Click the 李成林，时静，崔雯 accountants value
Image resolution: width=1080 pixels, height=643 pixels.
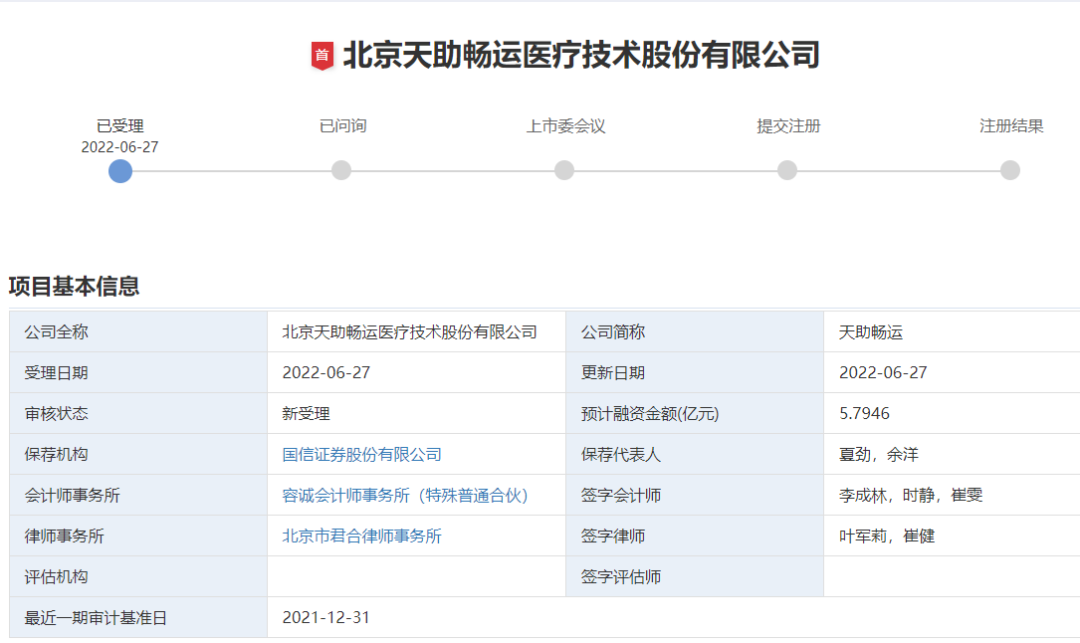(x=911, y=495)
